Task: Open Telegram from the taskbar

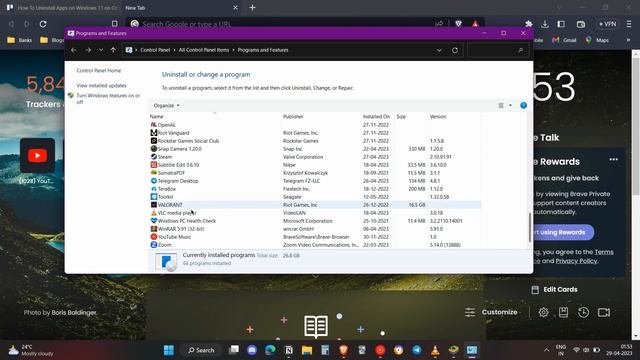Action: (x=417, y=350)
